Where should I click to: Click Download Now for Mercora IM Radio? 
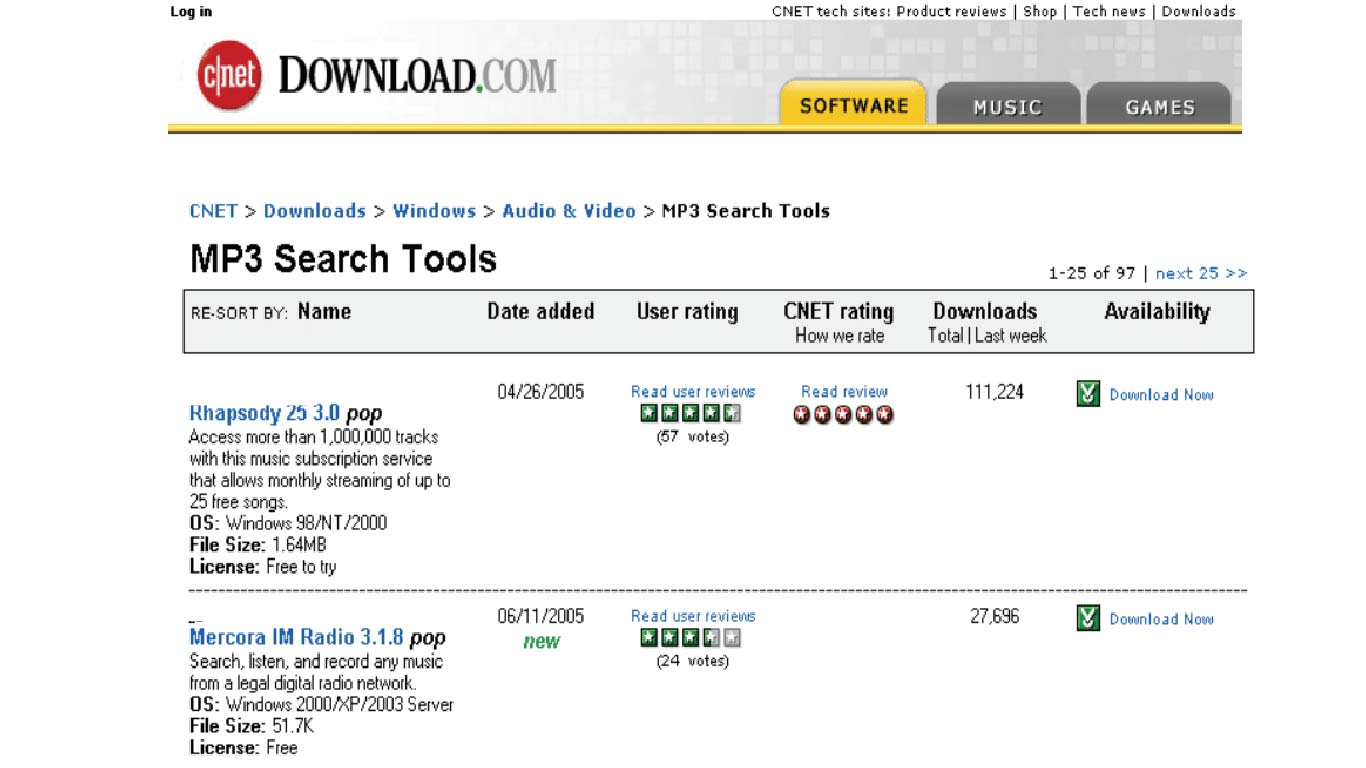pos(1161,619)
